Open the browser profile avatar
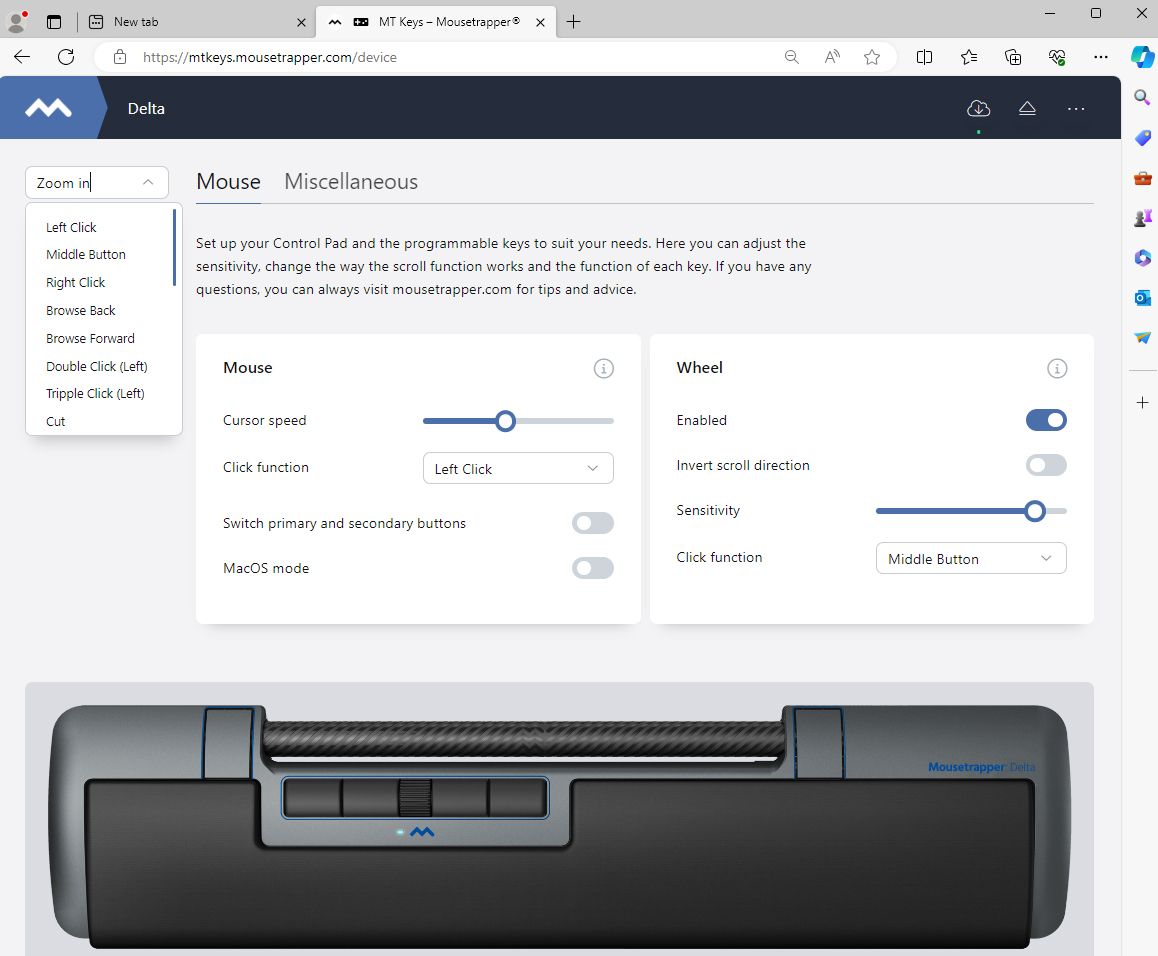The height and width of the screenshot is (956, 1158). pos(16,21)
